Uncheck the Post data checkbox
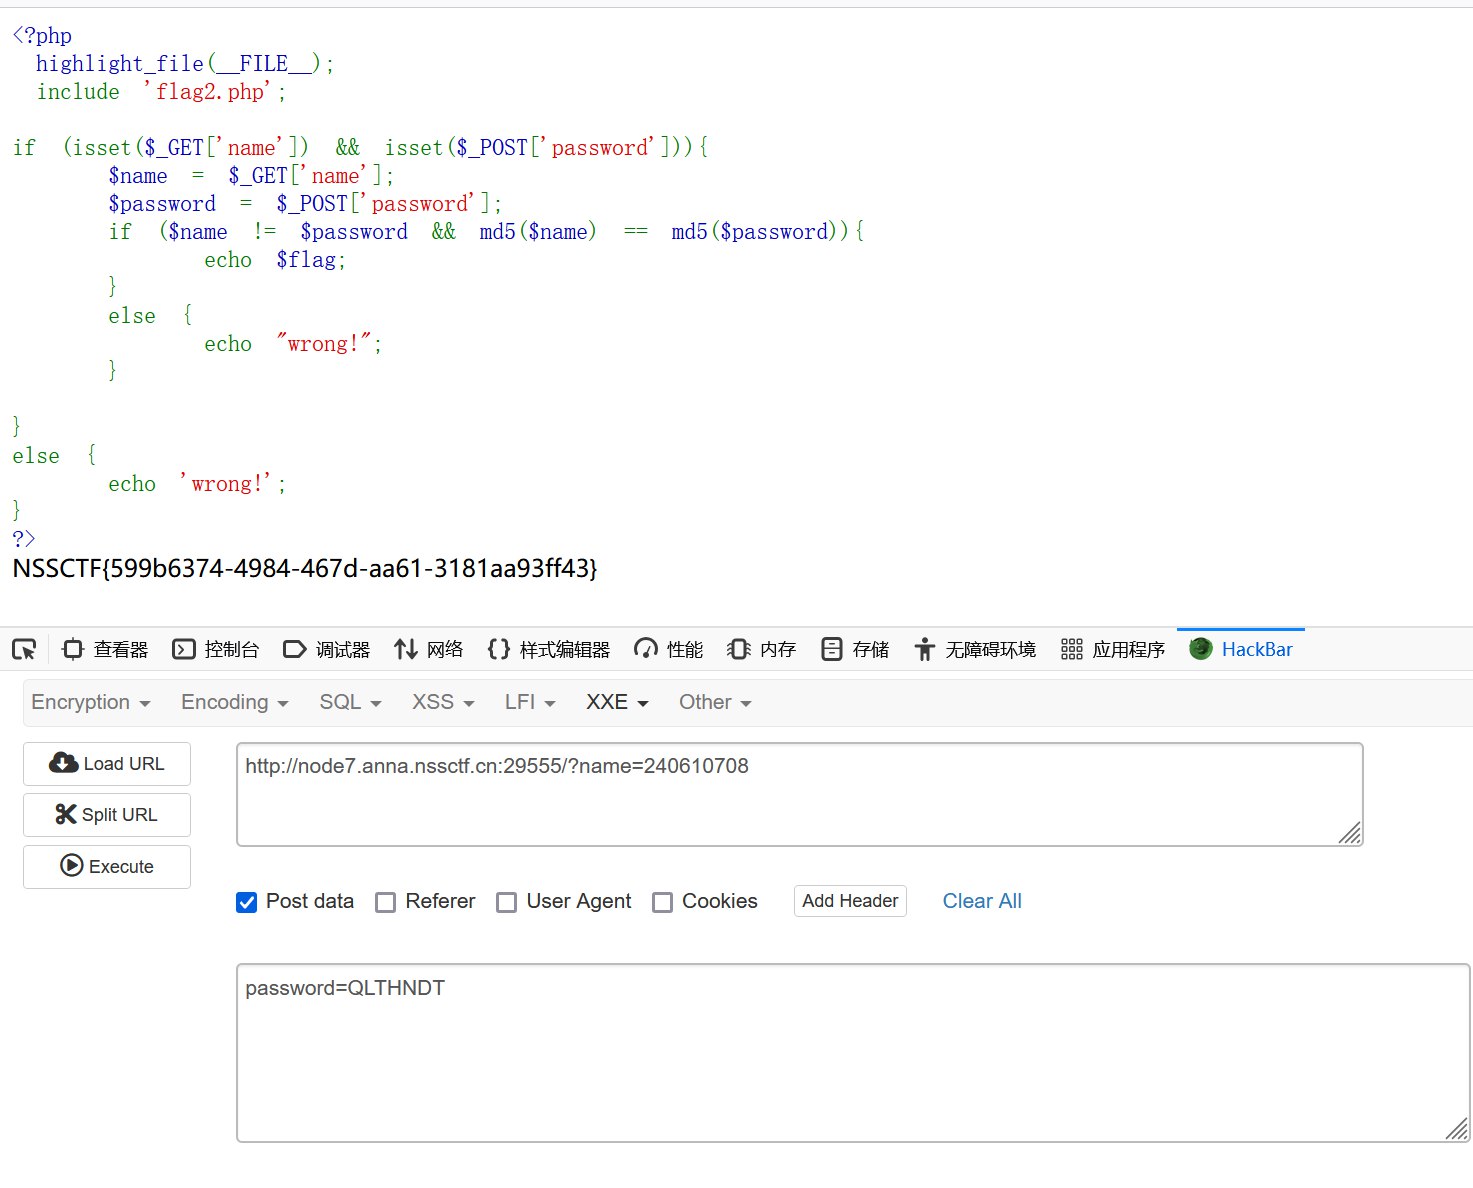 [246, 902]
